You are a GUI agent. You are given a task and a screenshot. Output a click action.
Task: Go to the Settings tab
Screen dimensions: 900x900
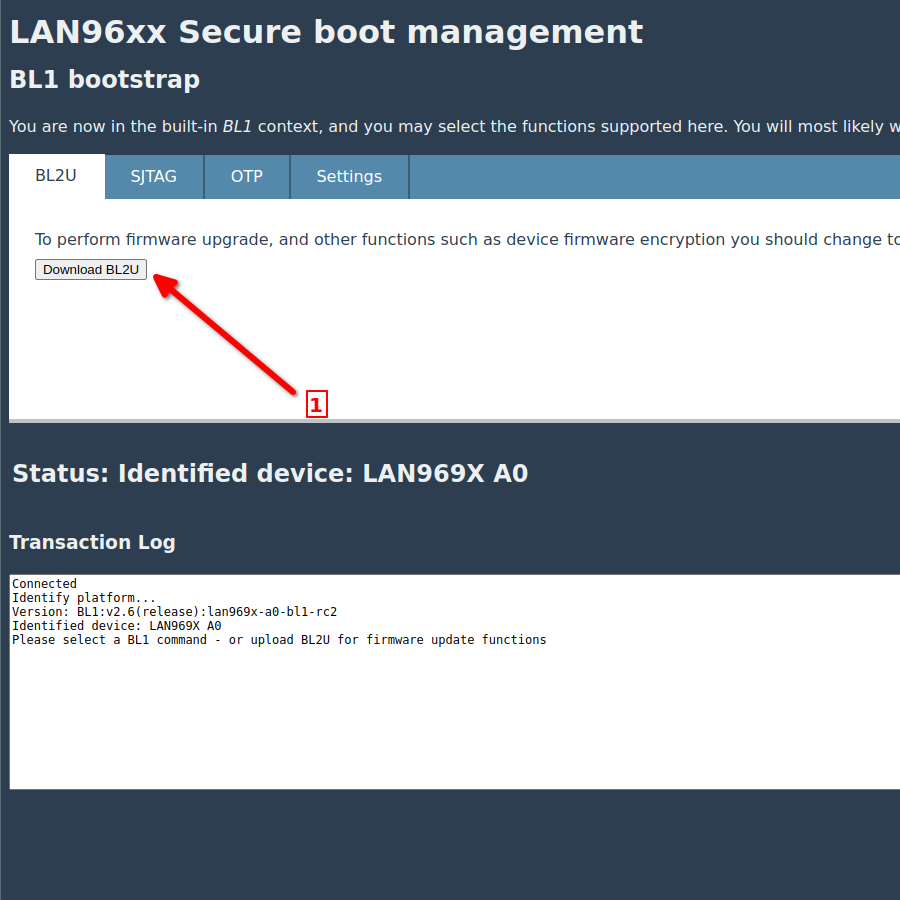[349, 176]
